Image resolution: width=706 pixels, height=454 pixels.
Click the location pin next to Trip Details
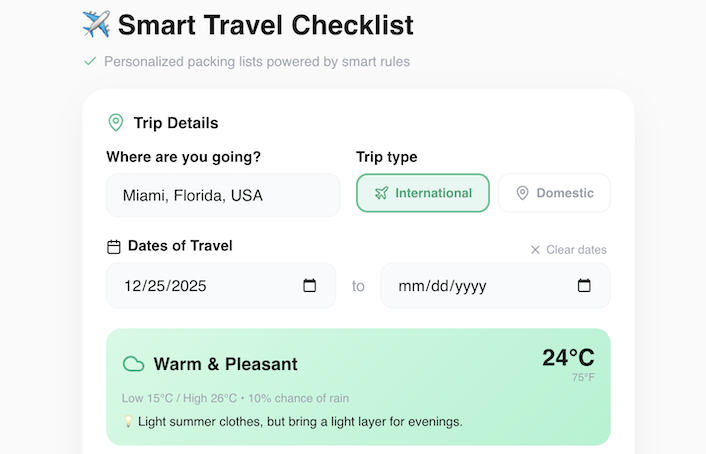click(x=116, y=123)
